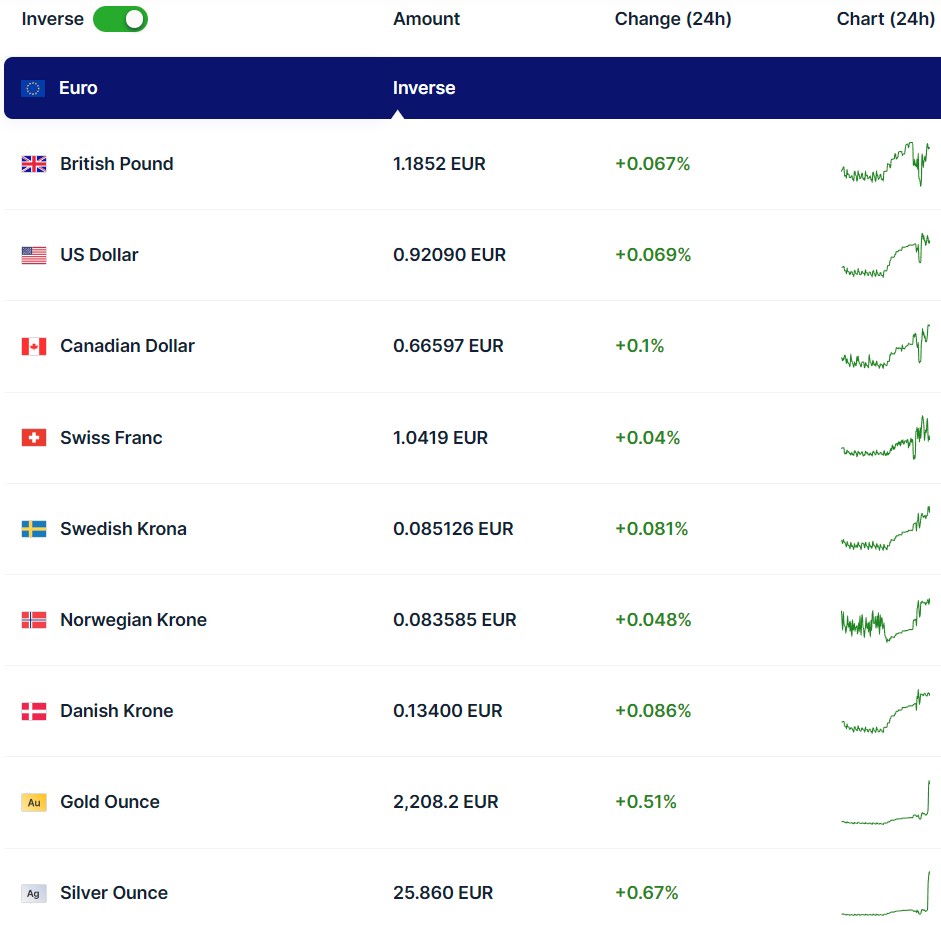This screenshot has height=925, width=941.
Task: View the Gold Ounce 24h sparkline chart
Action: click(x=885, y=802)
